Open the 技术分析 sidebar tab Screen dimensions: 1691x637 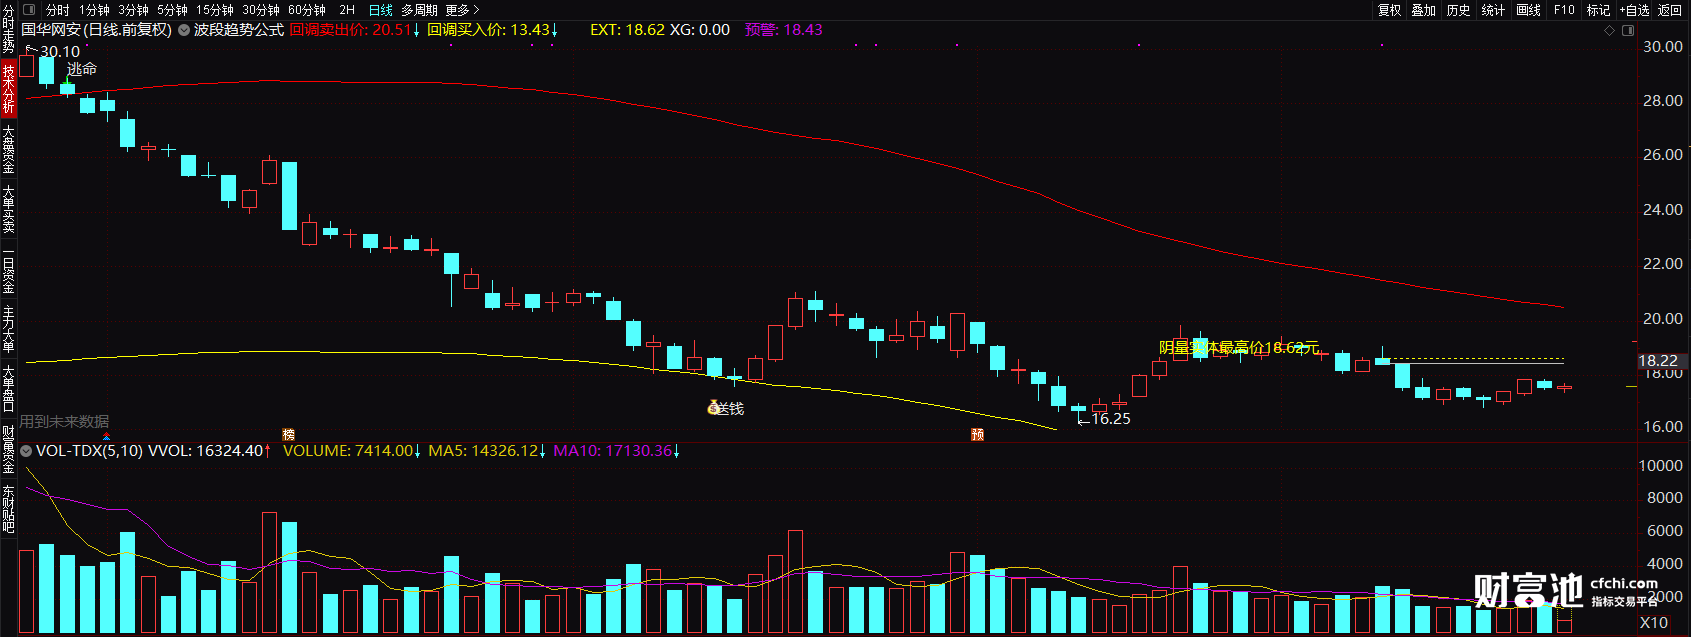[x=8, y=88]
